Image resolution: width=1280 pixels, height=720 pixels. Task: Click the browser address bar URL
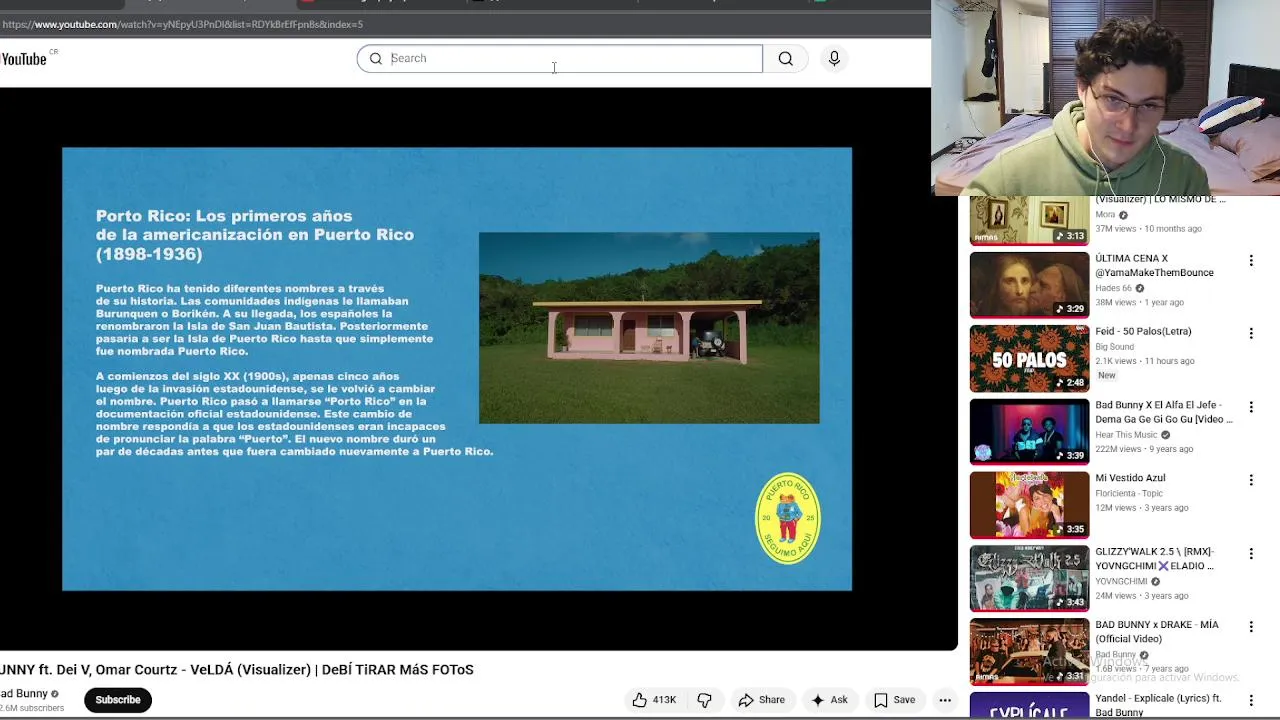(x=182, y=24)
